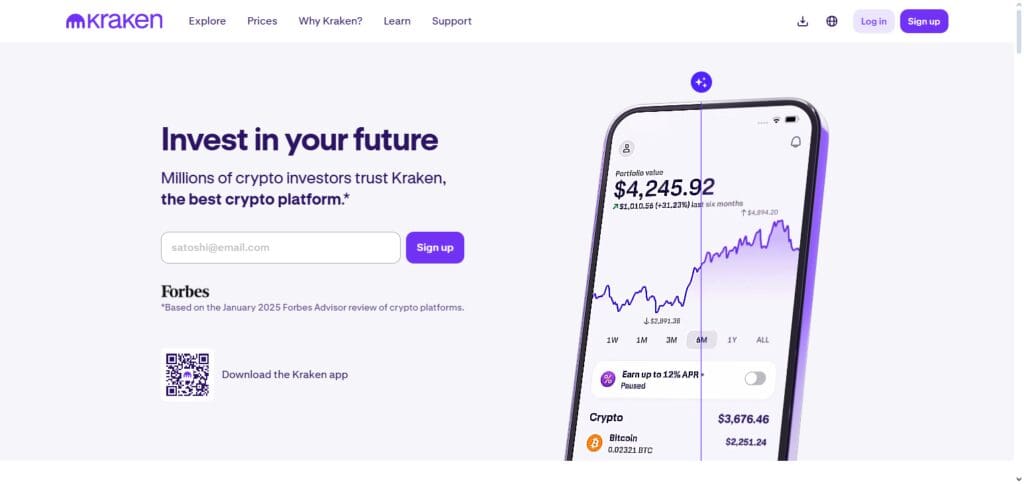1024x484 pixels.
Task: Open the globe language selector
Action: coord(831,22)
